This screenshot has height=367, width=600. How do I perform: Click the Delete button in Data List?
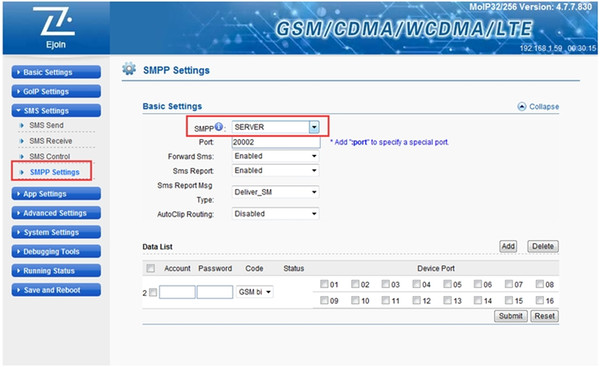543,246
